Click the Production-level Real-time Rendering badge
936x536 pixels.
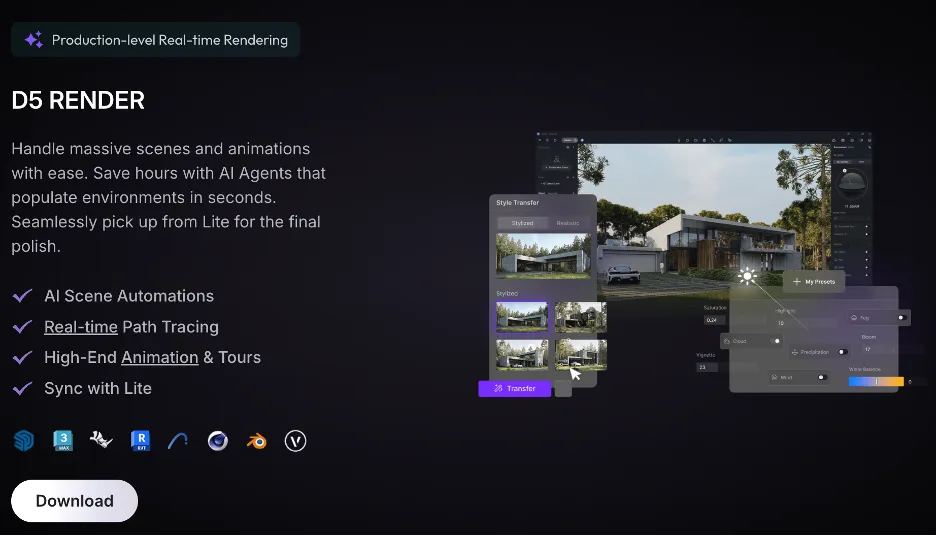tap(155, 39)
